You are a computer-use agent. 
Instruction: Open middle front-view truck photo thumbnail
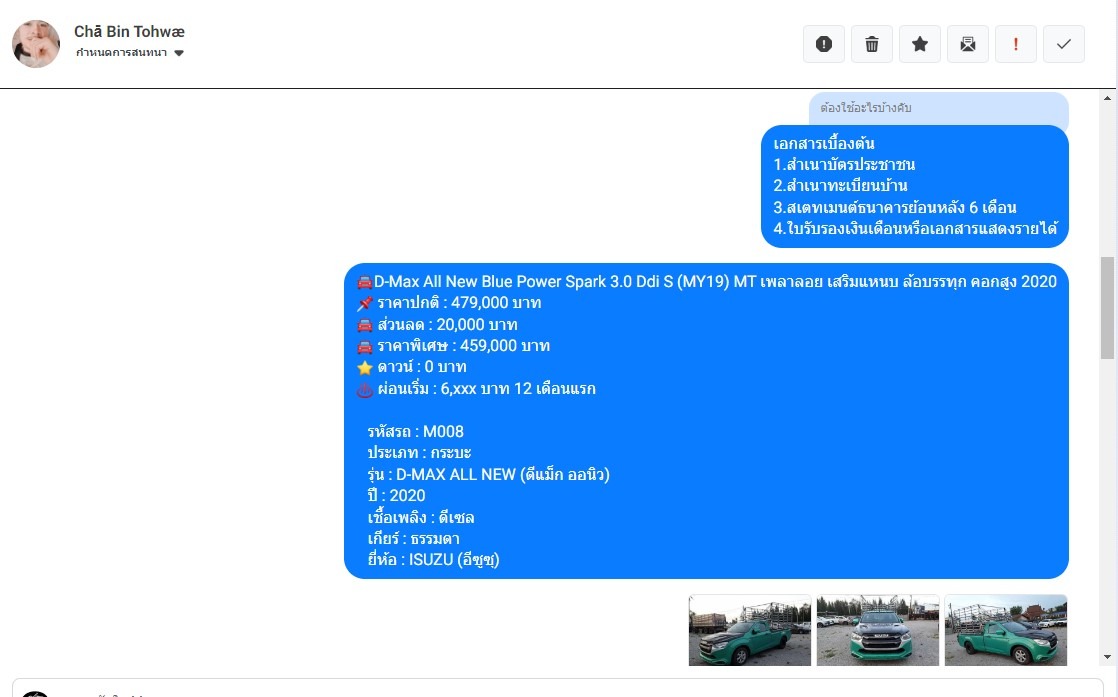[x=878, y=630]
